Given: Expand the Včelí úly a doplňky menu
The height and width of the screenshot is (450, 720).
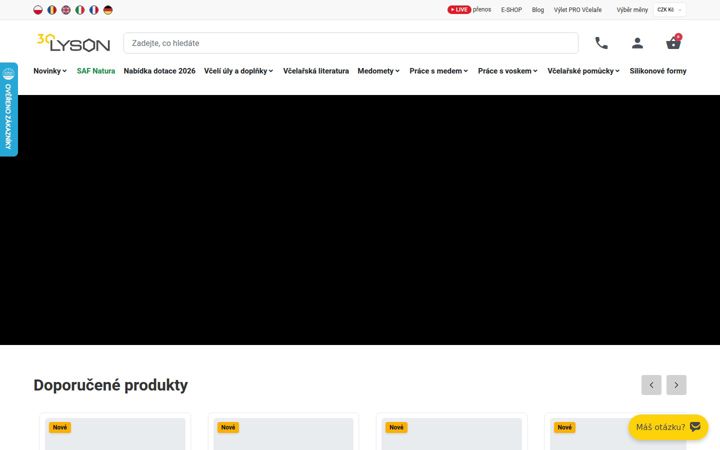Looking at the screenshot, I should click(238, 71).
